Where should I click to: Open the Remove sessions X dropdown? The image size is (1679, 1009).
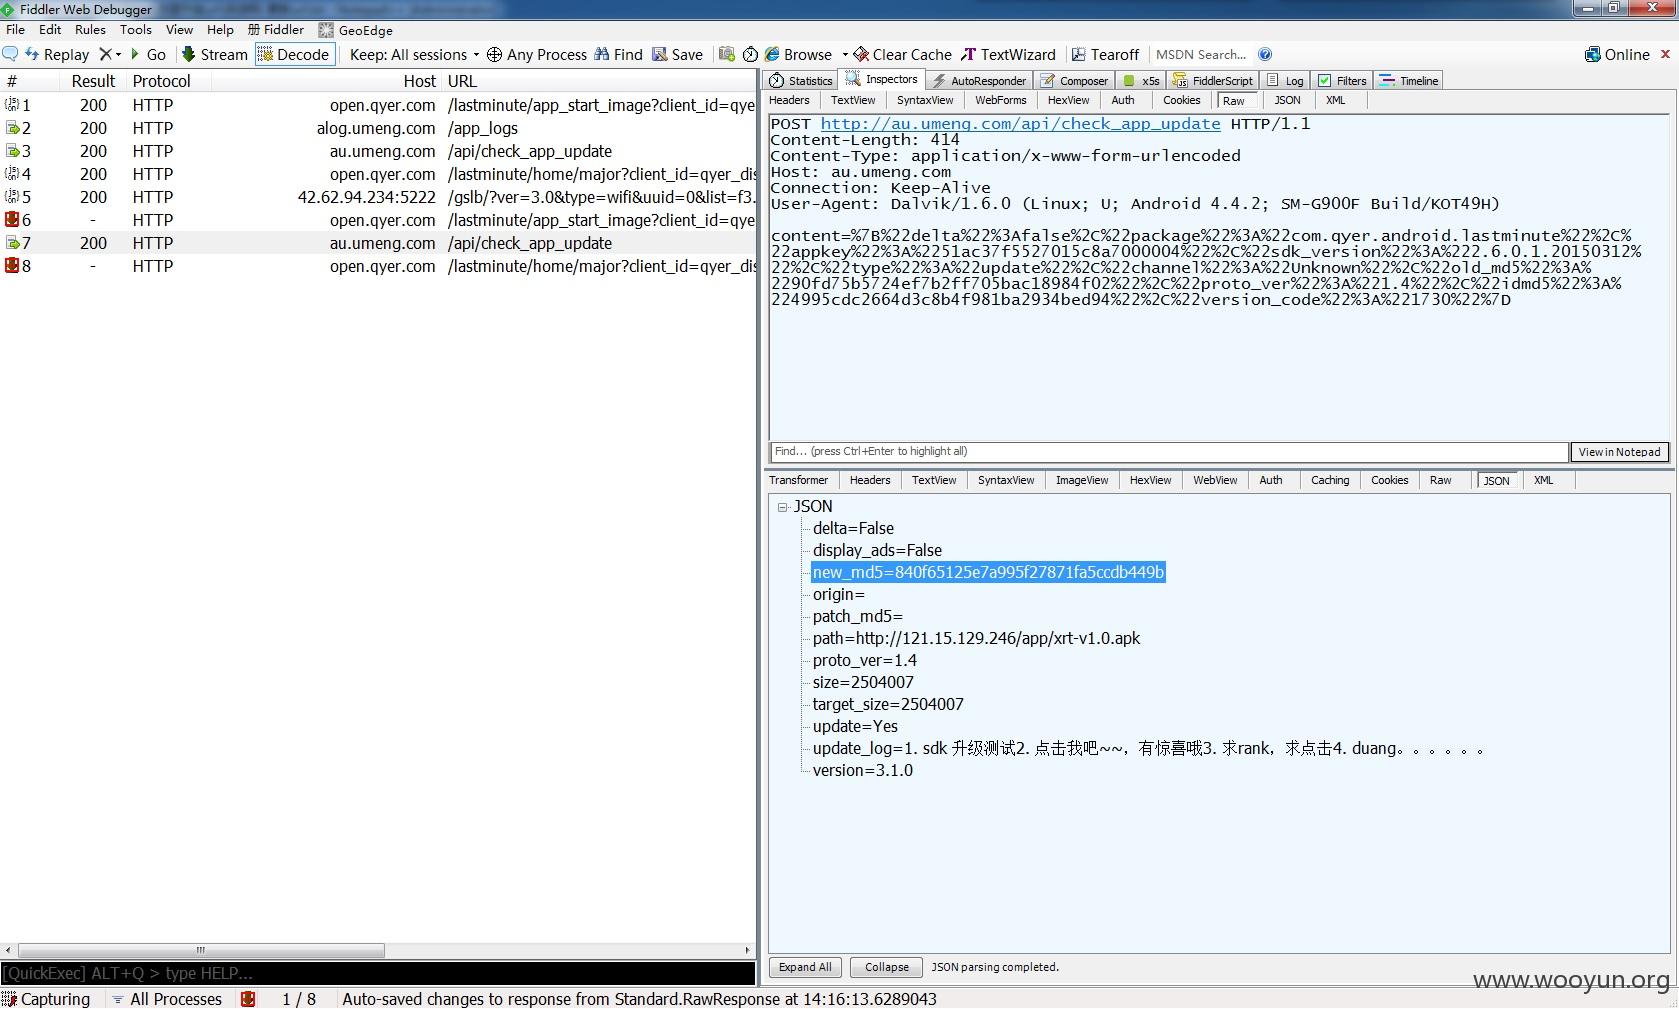click(110, 54)
